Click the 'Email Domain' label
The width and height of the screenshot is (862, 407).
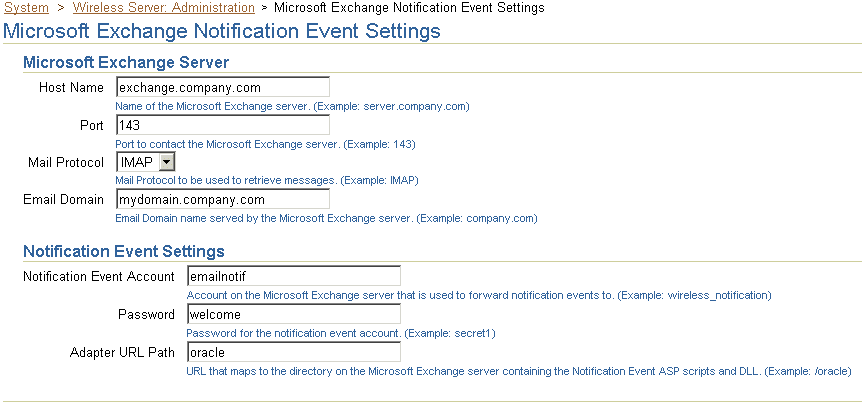tap(63, 200)
